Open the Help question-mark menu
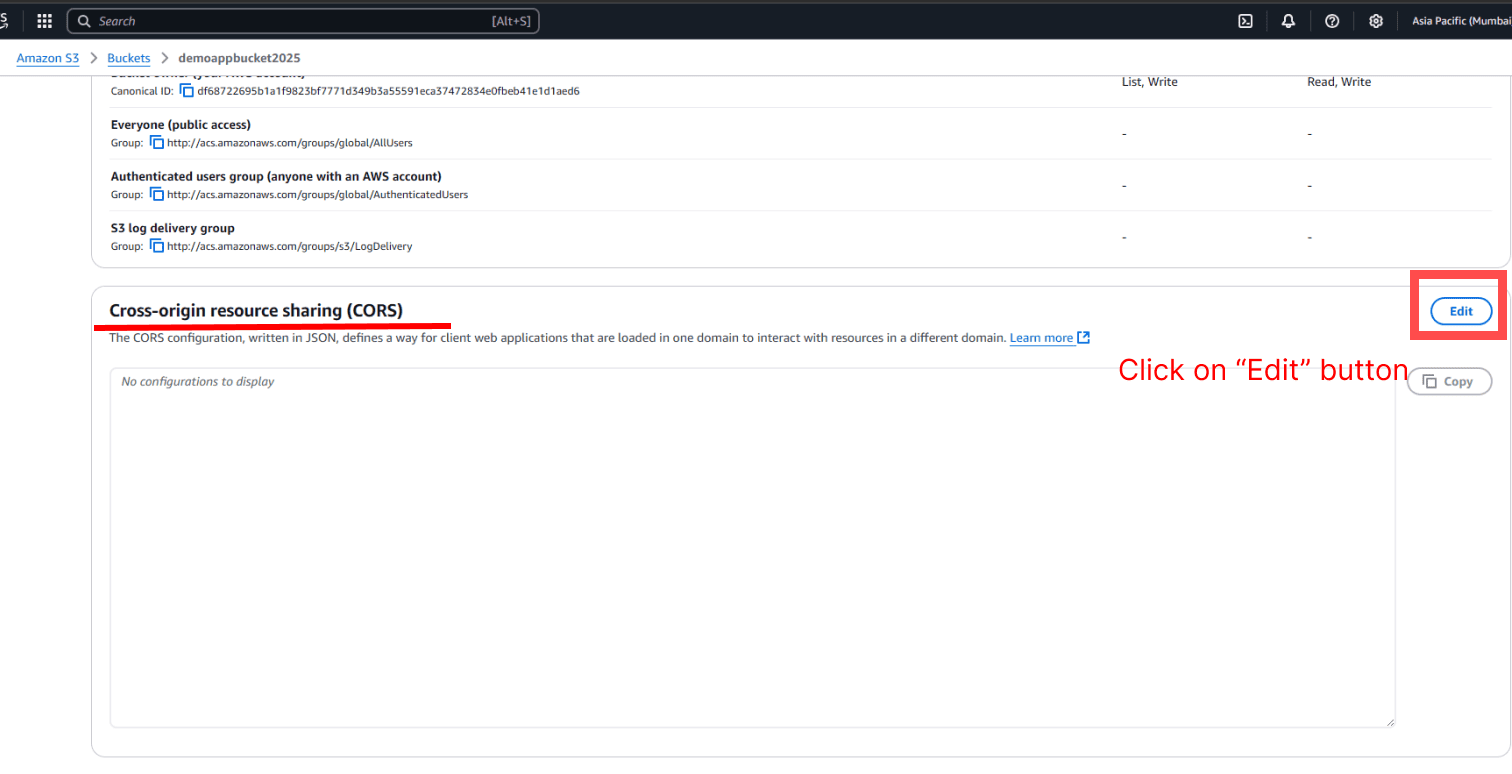This screenshot has height=774, width=1512. tap(1332, 20)
